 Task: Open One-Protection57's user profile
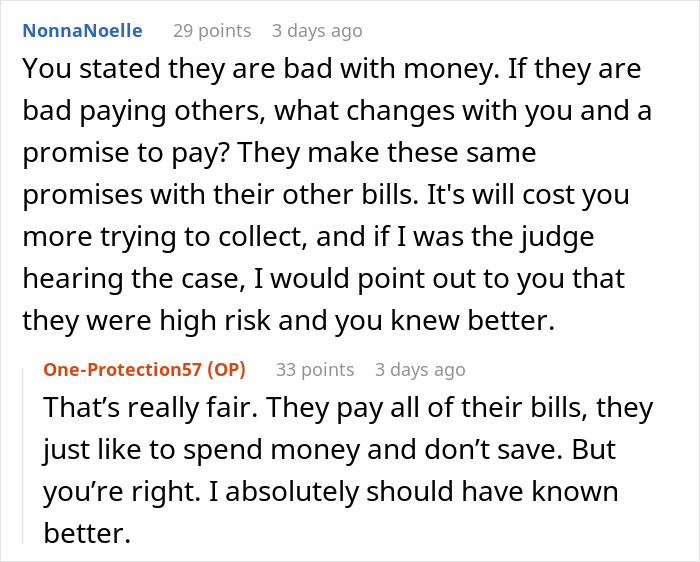pyautogui.click(x=125, y=370)
